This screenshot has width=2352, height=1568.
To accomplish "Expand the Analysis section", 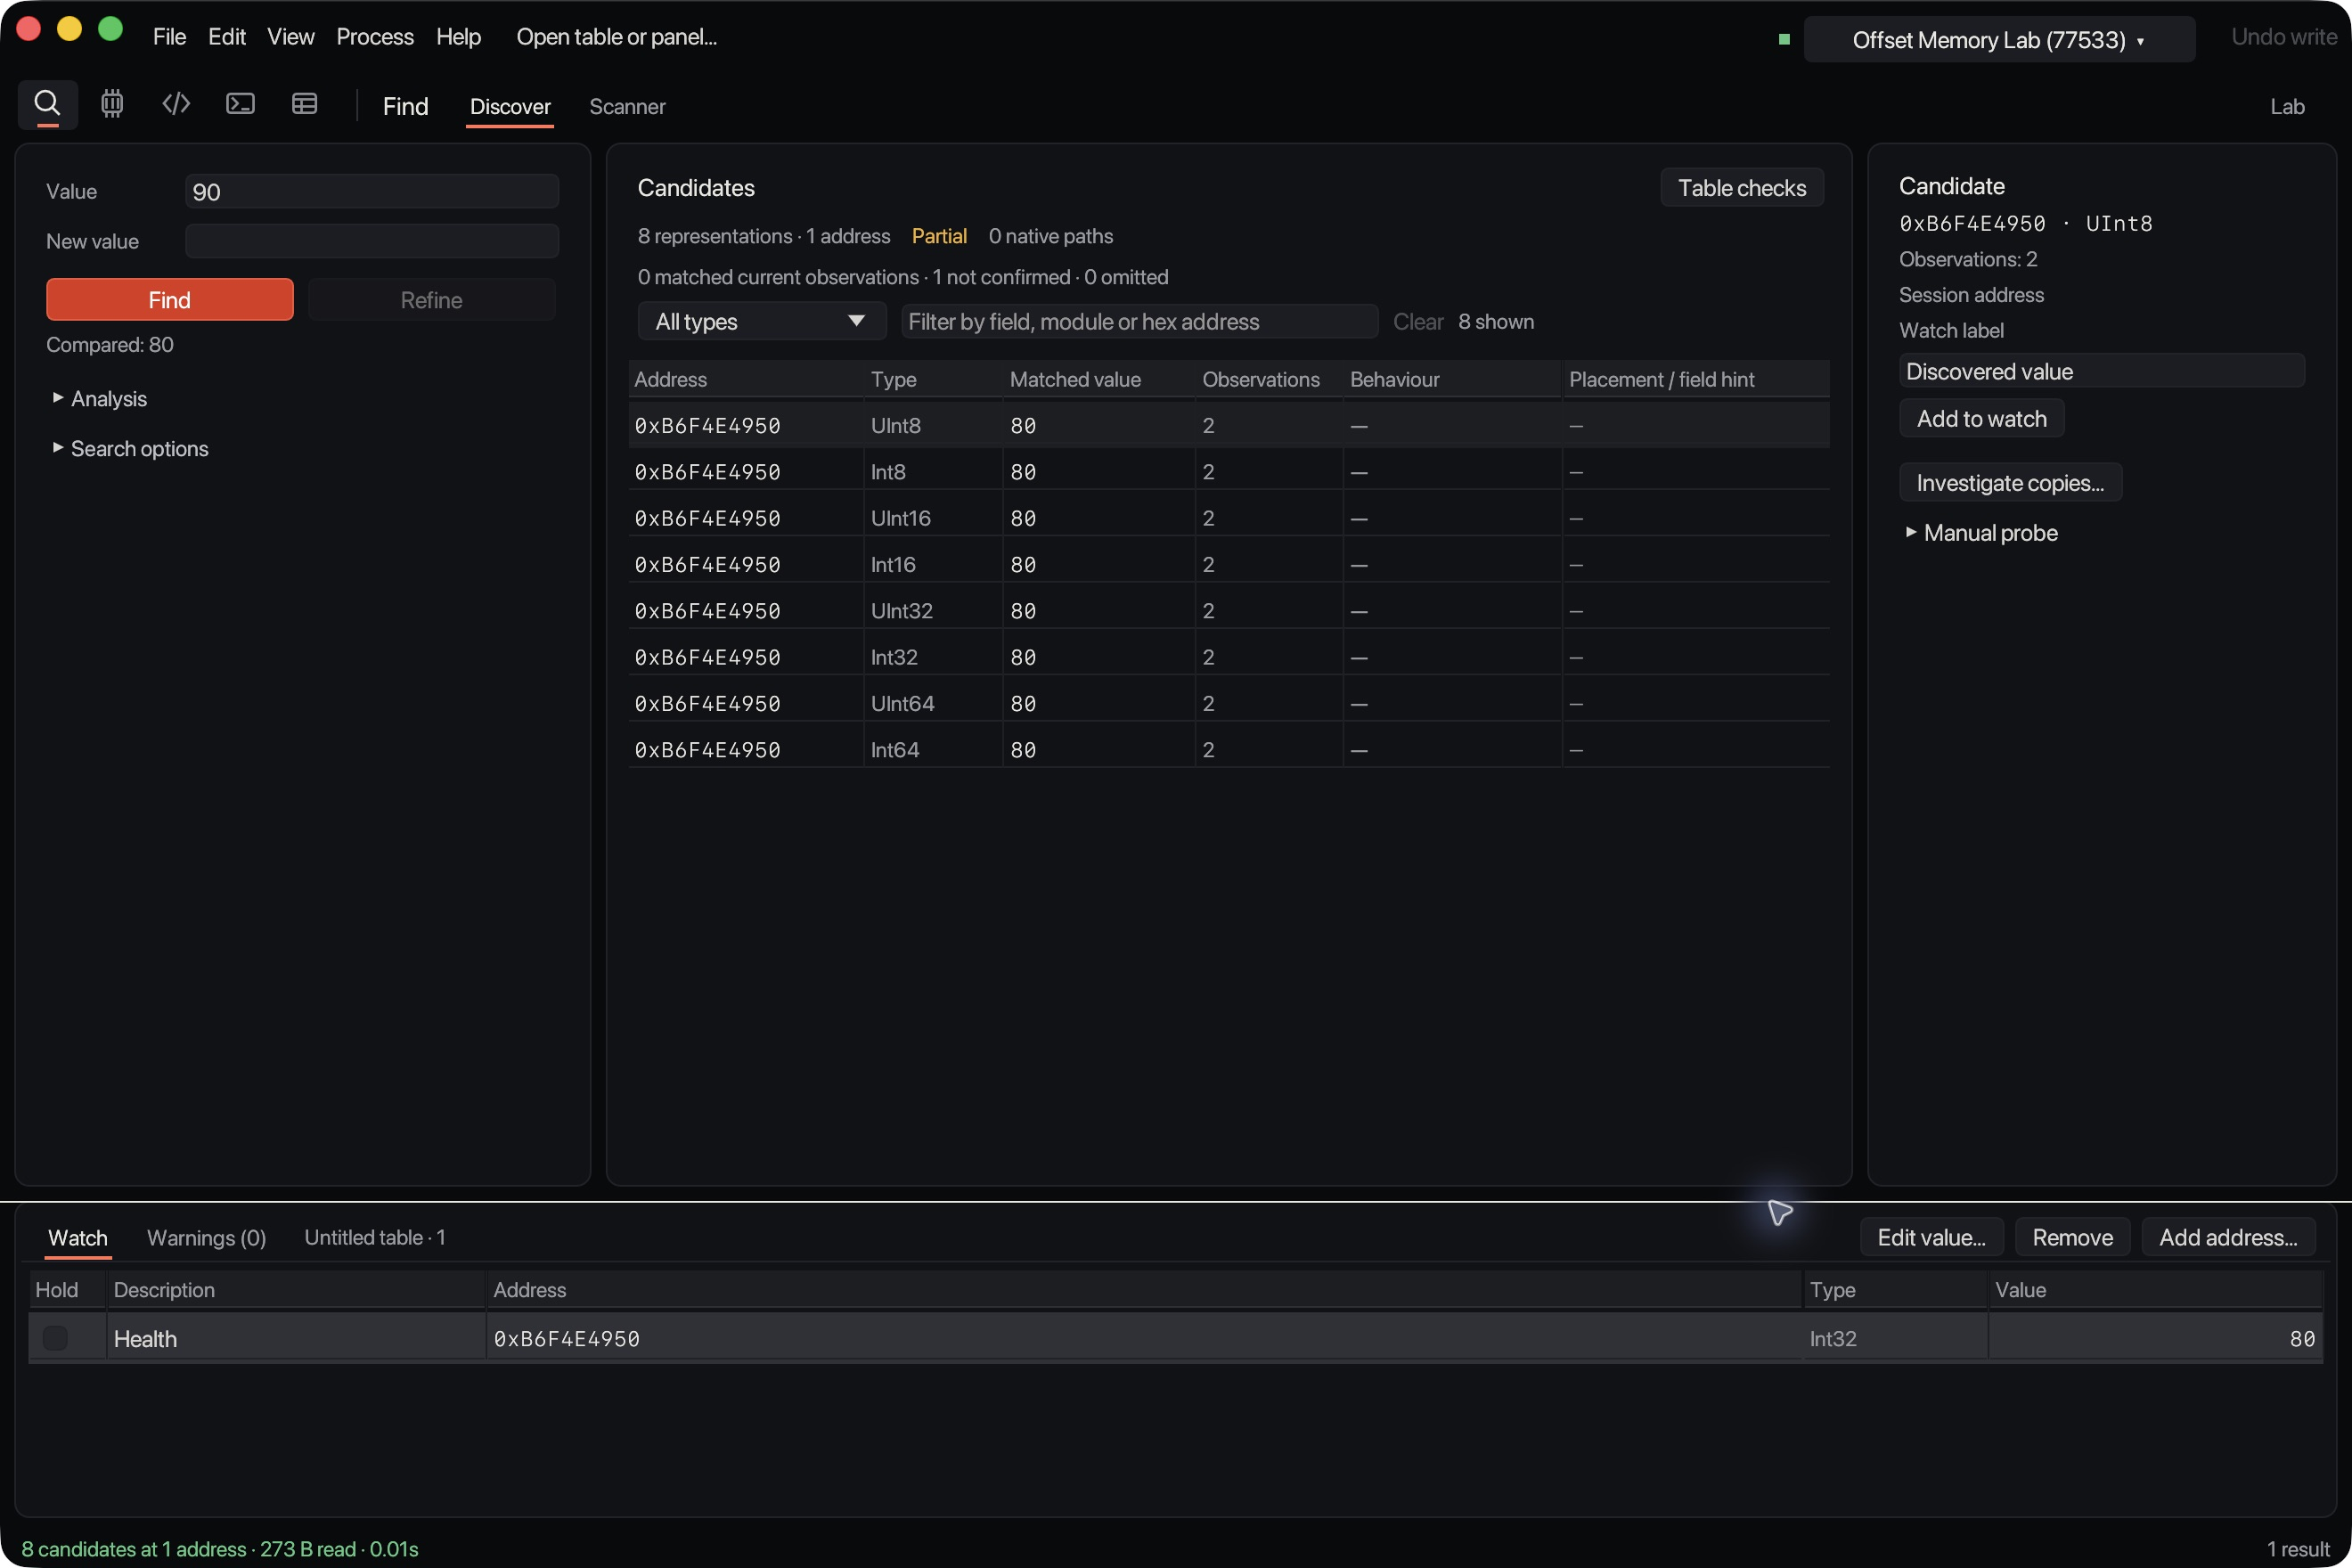I will (x=99, y=398).
